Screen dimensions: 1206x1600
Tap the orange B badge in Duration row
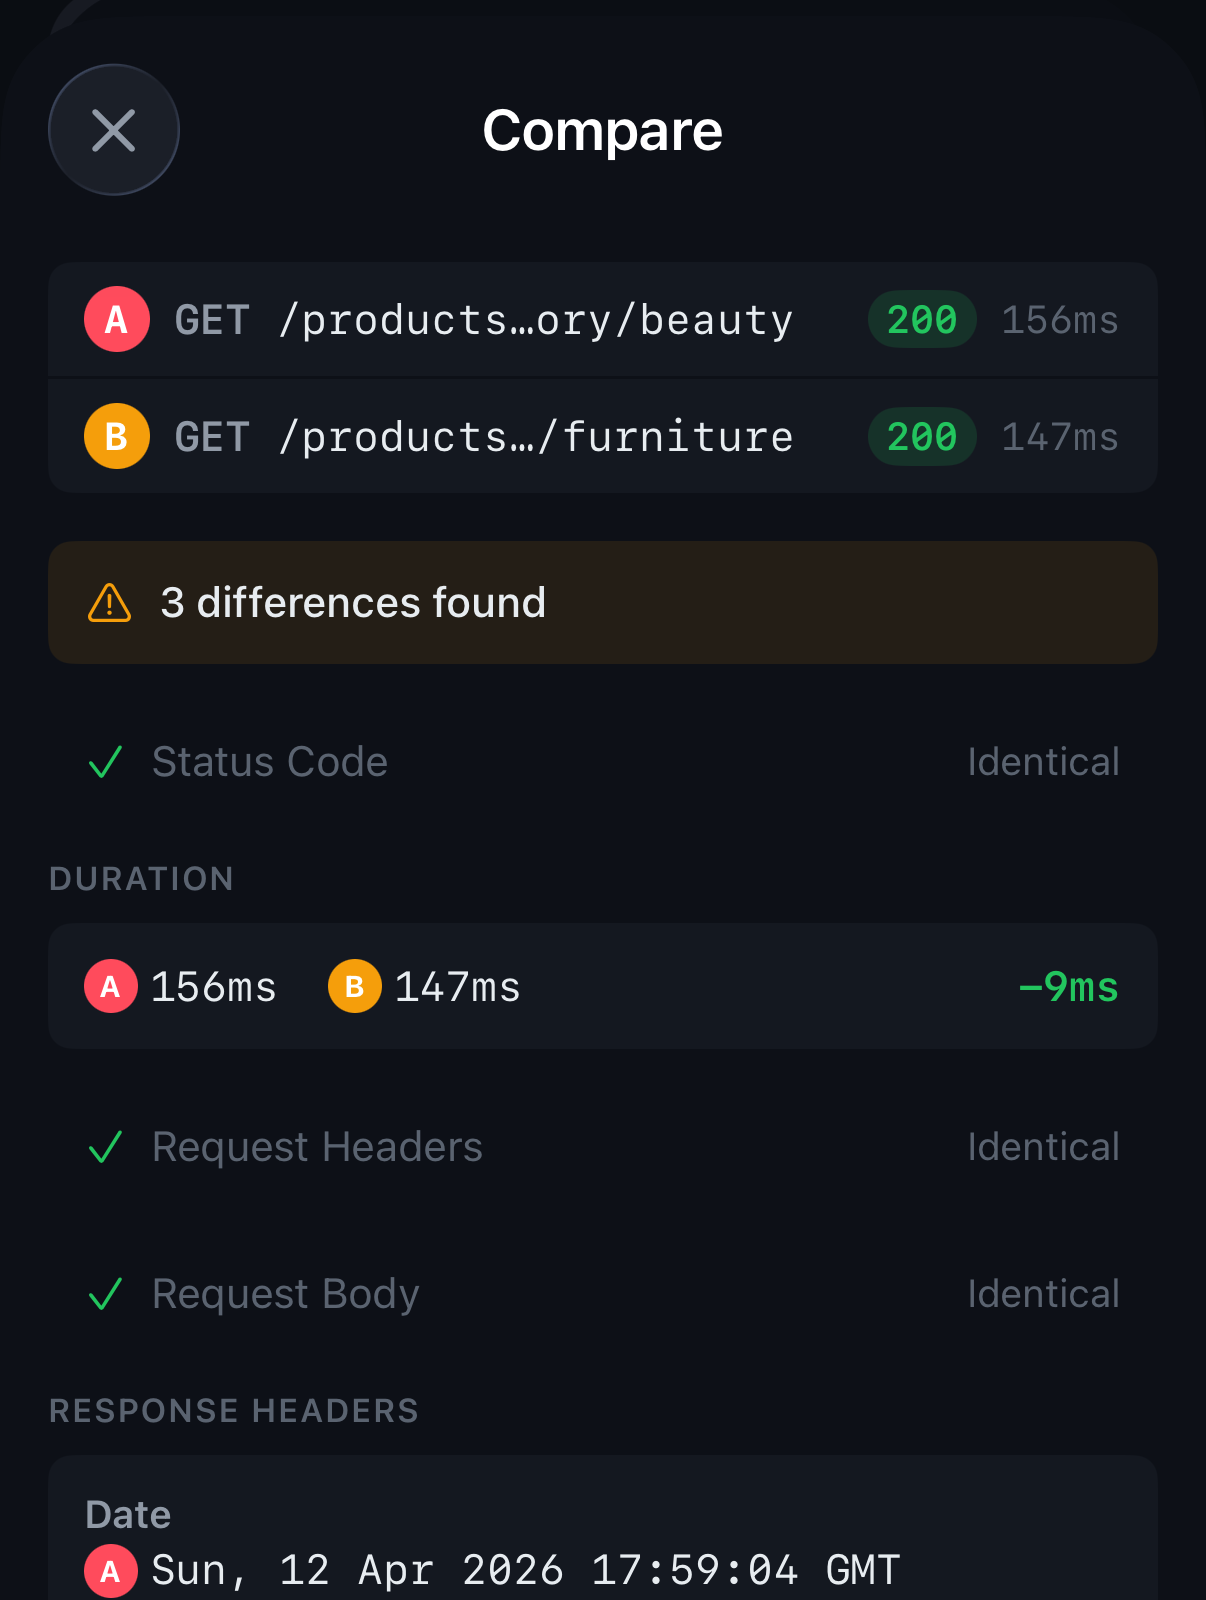coord(355,987)
